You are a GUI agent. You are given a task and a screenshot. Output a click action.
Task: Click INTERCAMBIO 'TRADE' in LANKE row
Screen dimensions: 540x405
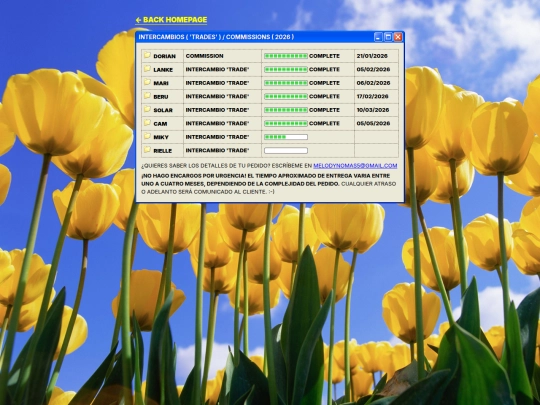(x=217, y=69)
